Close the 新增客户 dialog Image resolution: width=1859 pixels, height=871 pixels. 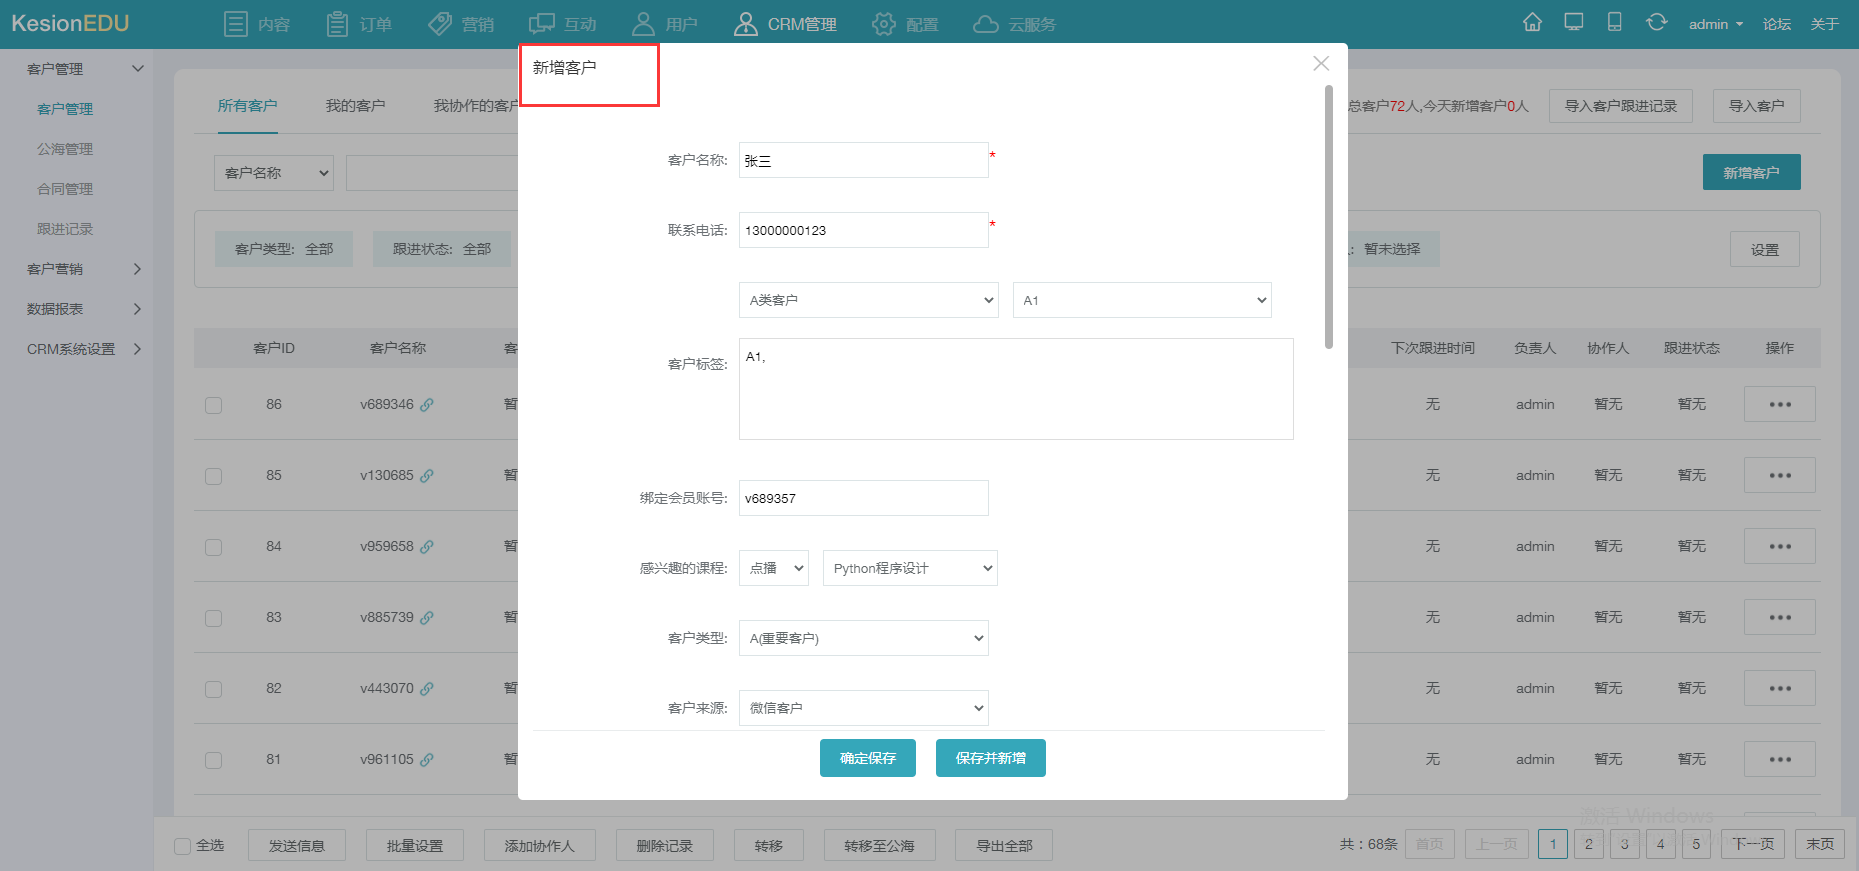(1321, 64)
